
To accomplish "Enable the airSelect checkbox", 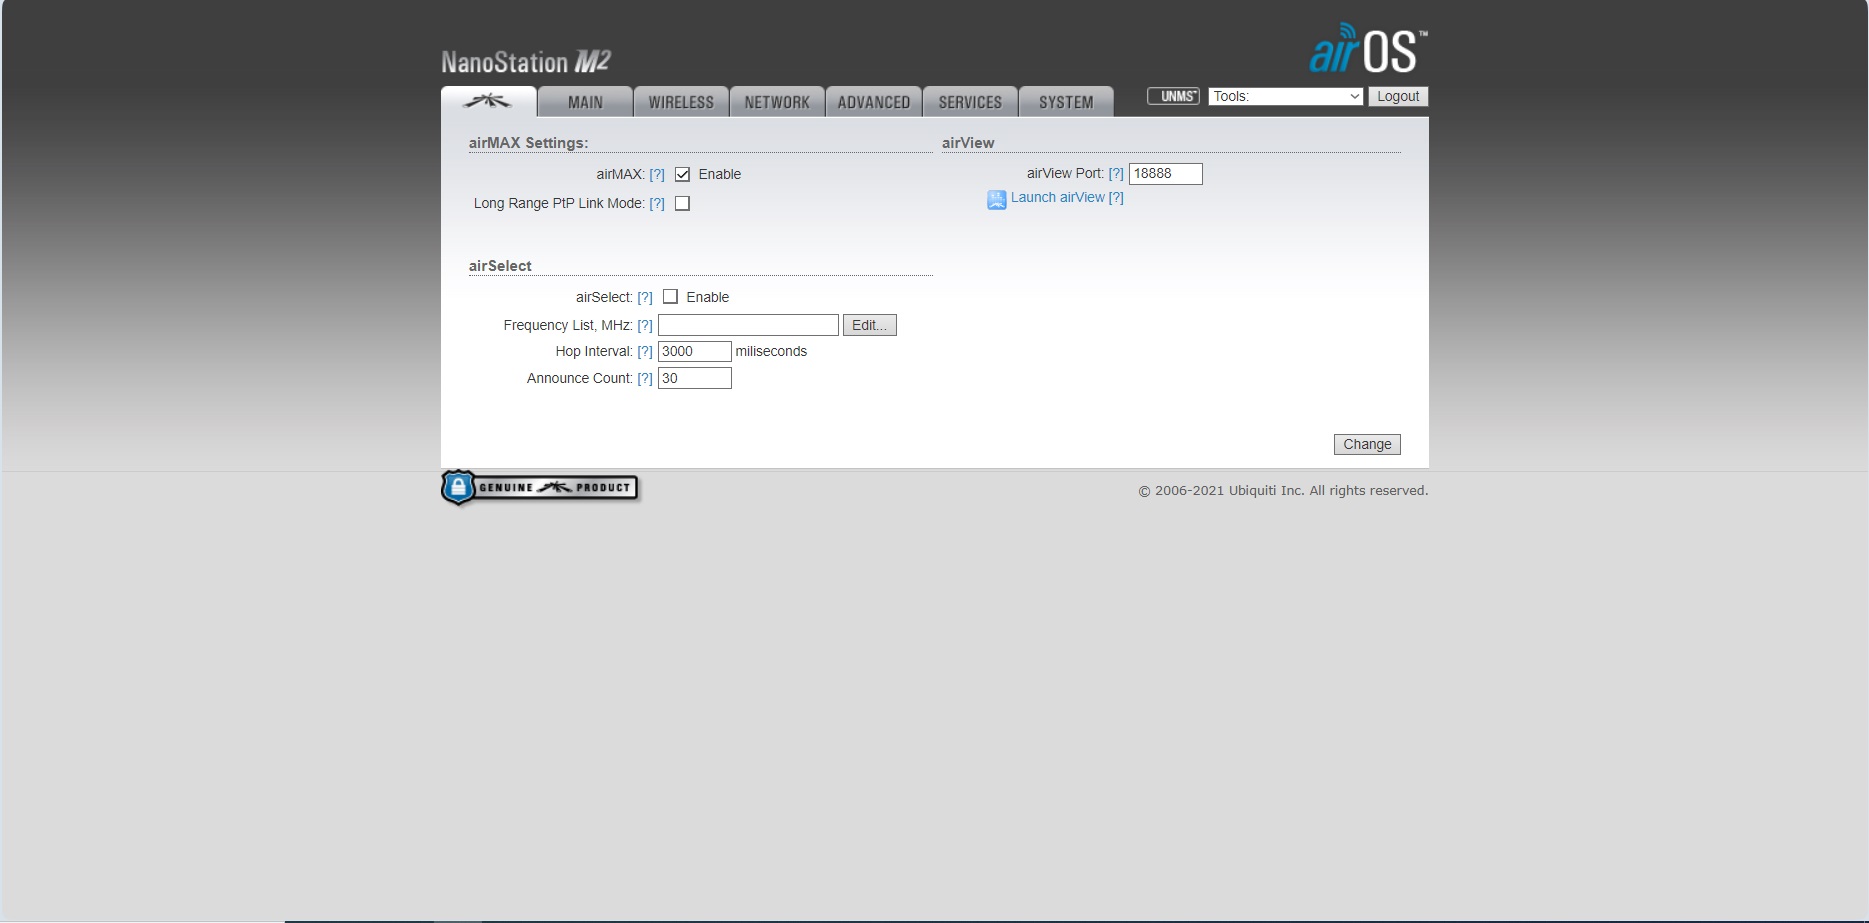I will pos(671,297).
